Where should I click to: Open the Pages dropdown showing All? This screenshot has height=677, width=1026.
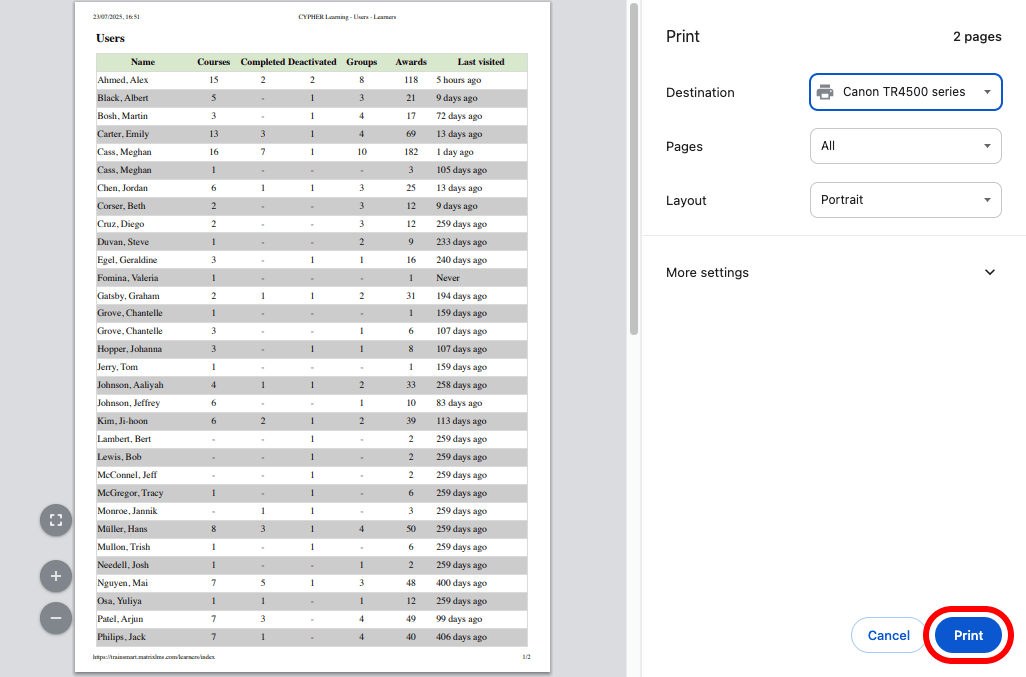pos(905,146)
